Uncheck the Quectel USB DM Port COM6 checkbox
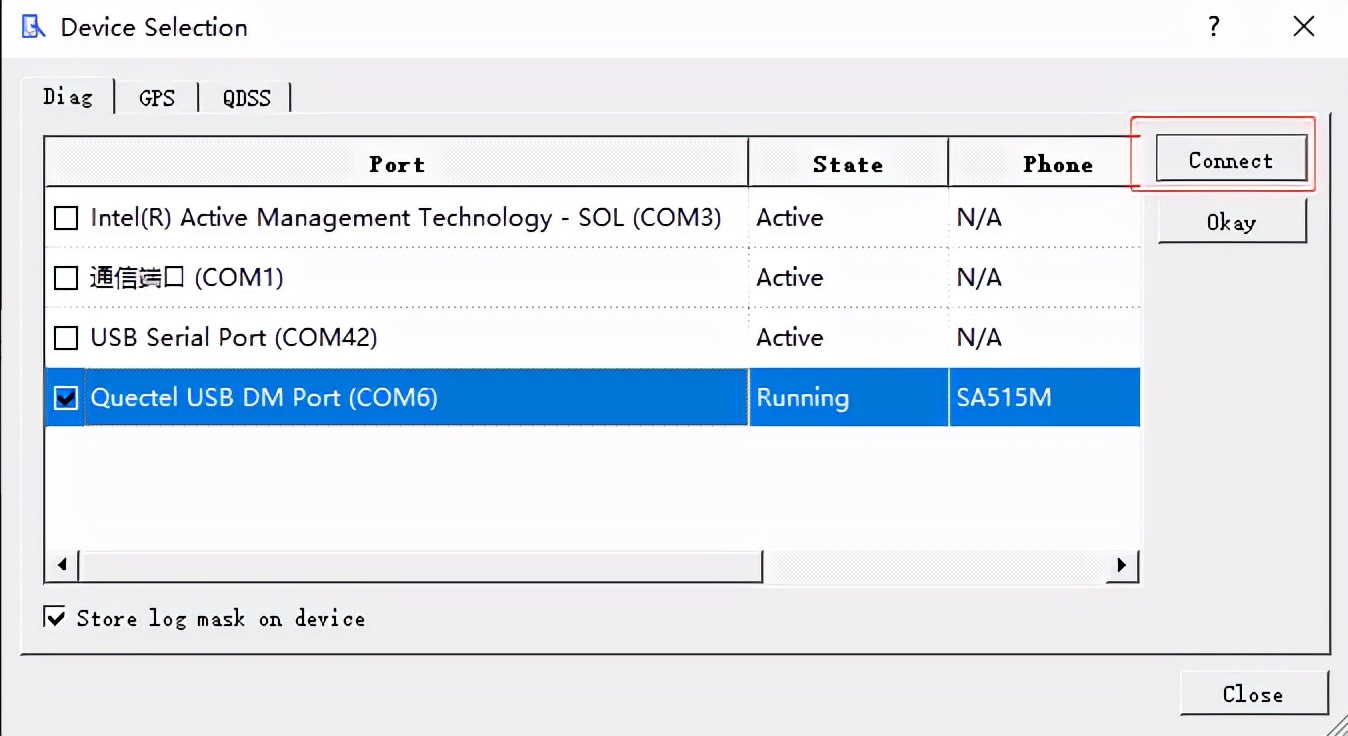 [64, 397]
